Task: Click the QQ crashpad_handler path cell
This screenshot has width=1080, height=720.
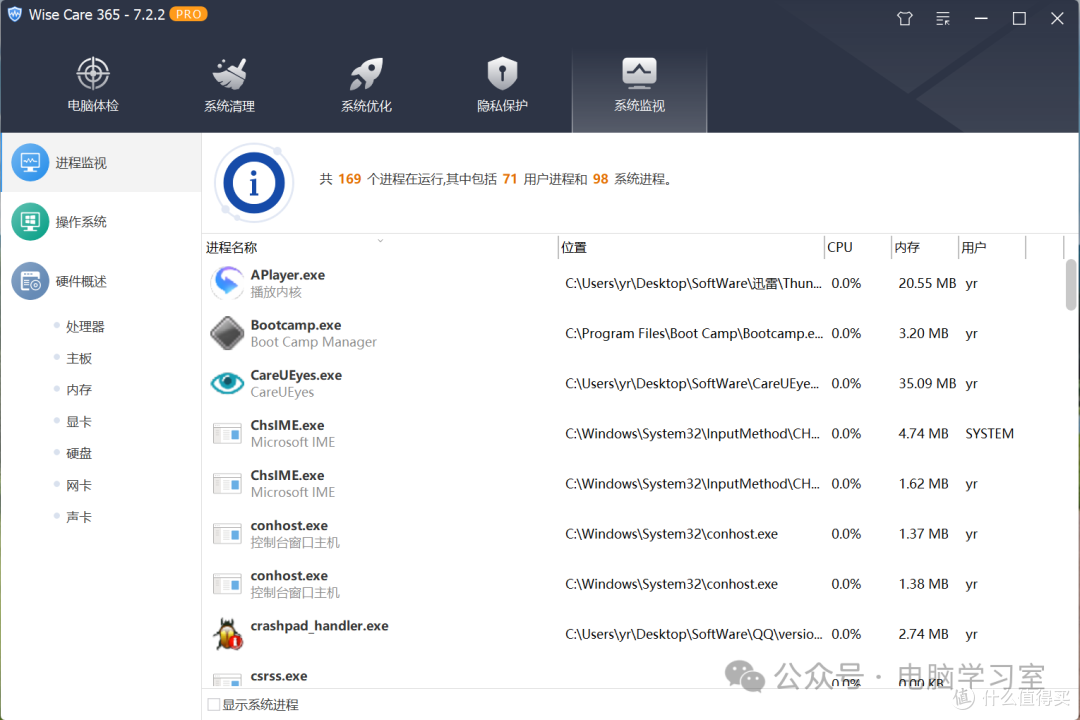Action: point(694,634)
